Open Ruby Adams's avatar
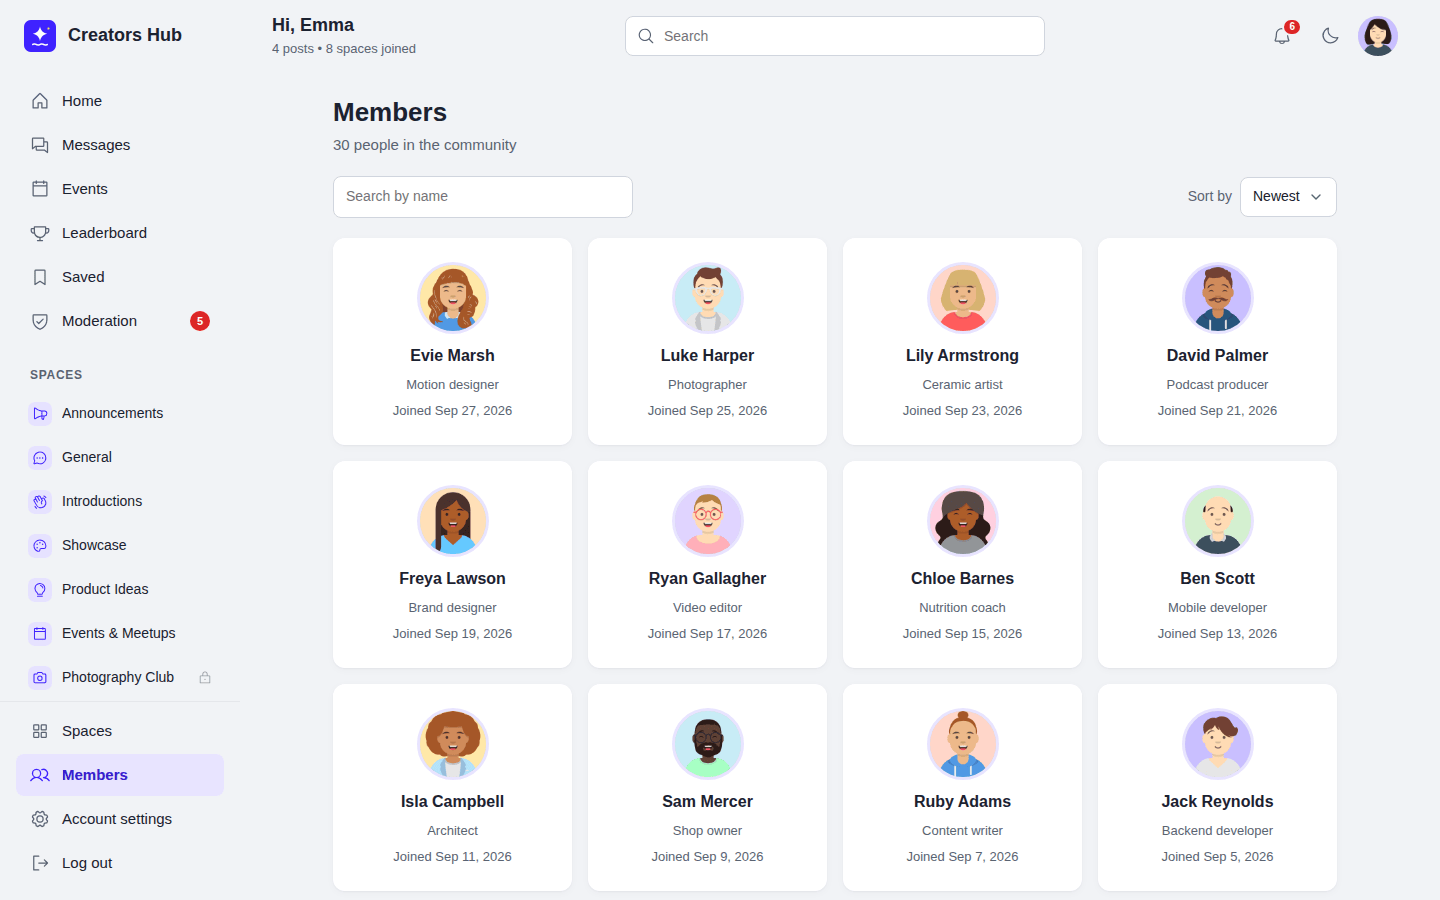 pyautogui.click(x=963, y=744)
